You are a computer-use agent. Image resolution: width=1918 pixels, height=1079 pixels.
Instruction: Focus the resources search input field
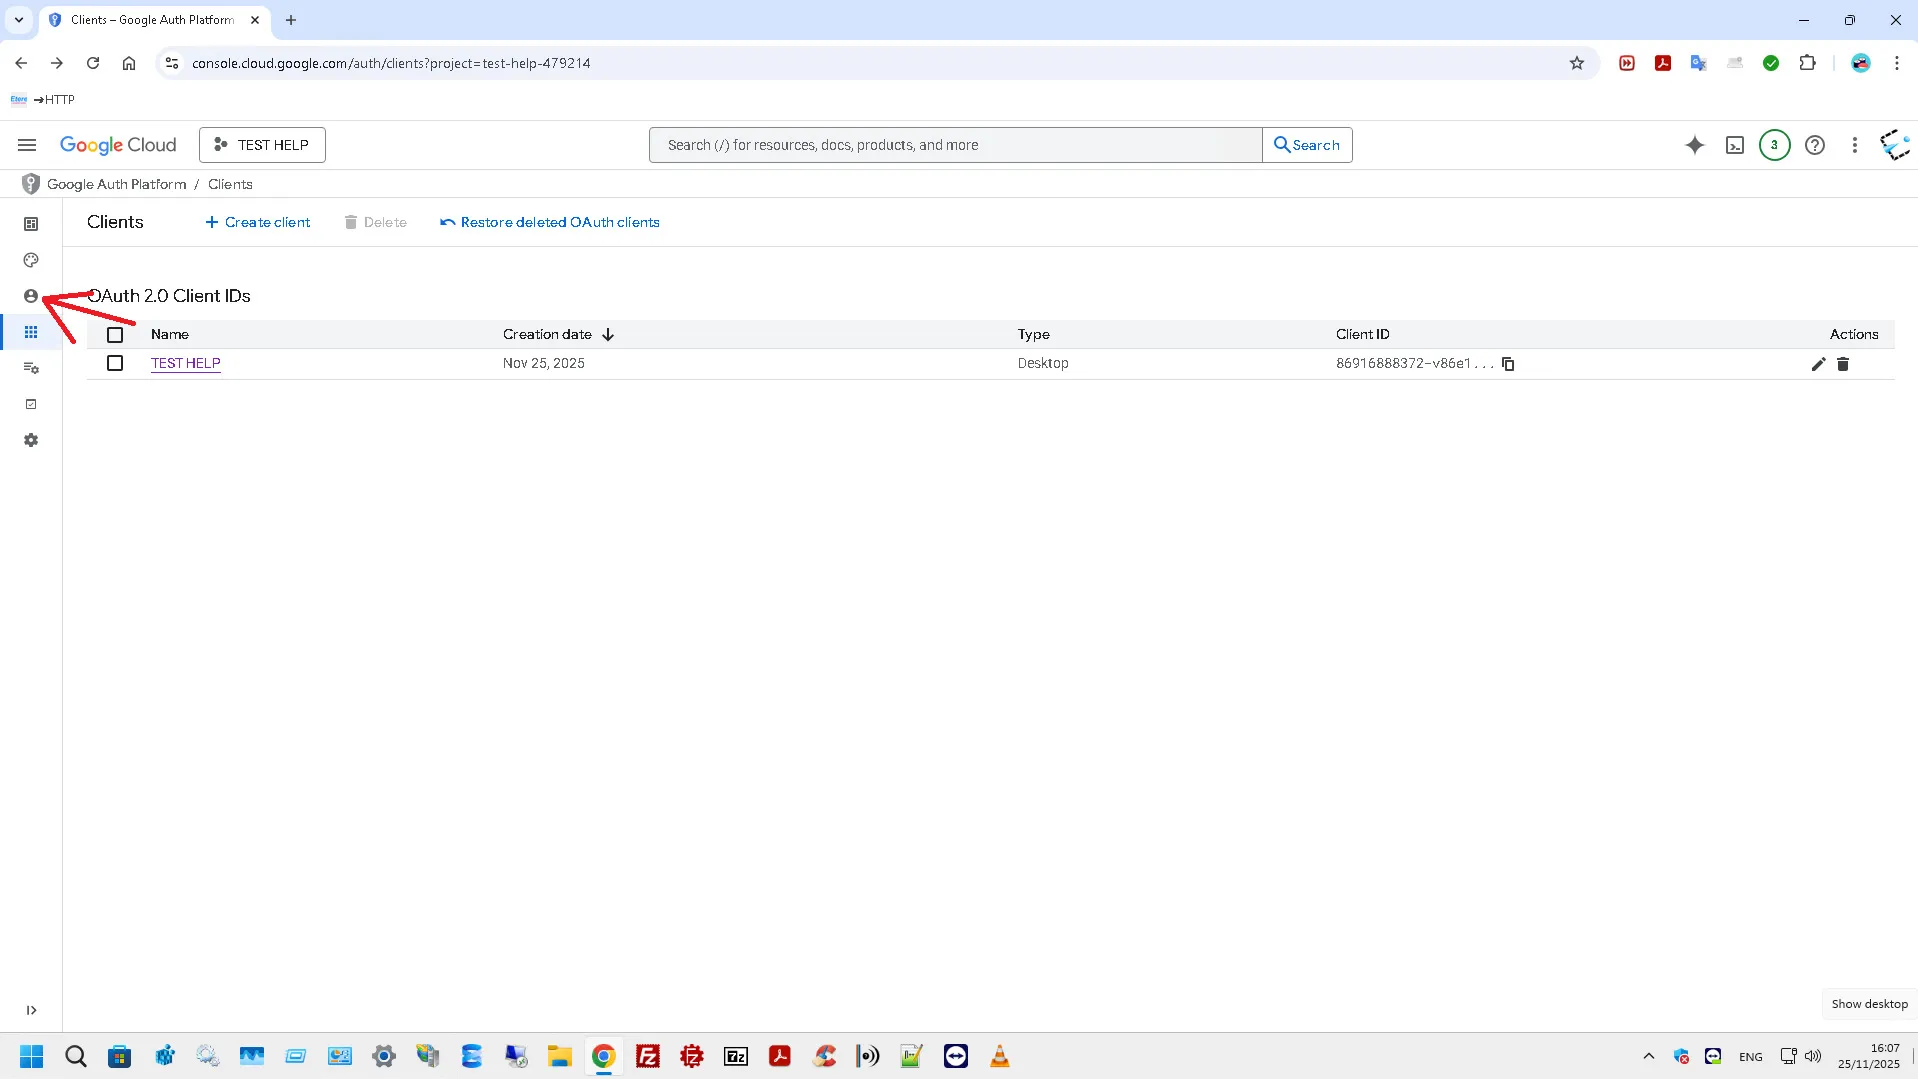(x=955, y=145)
